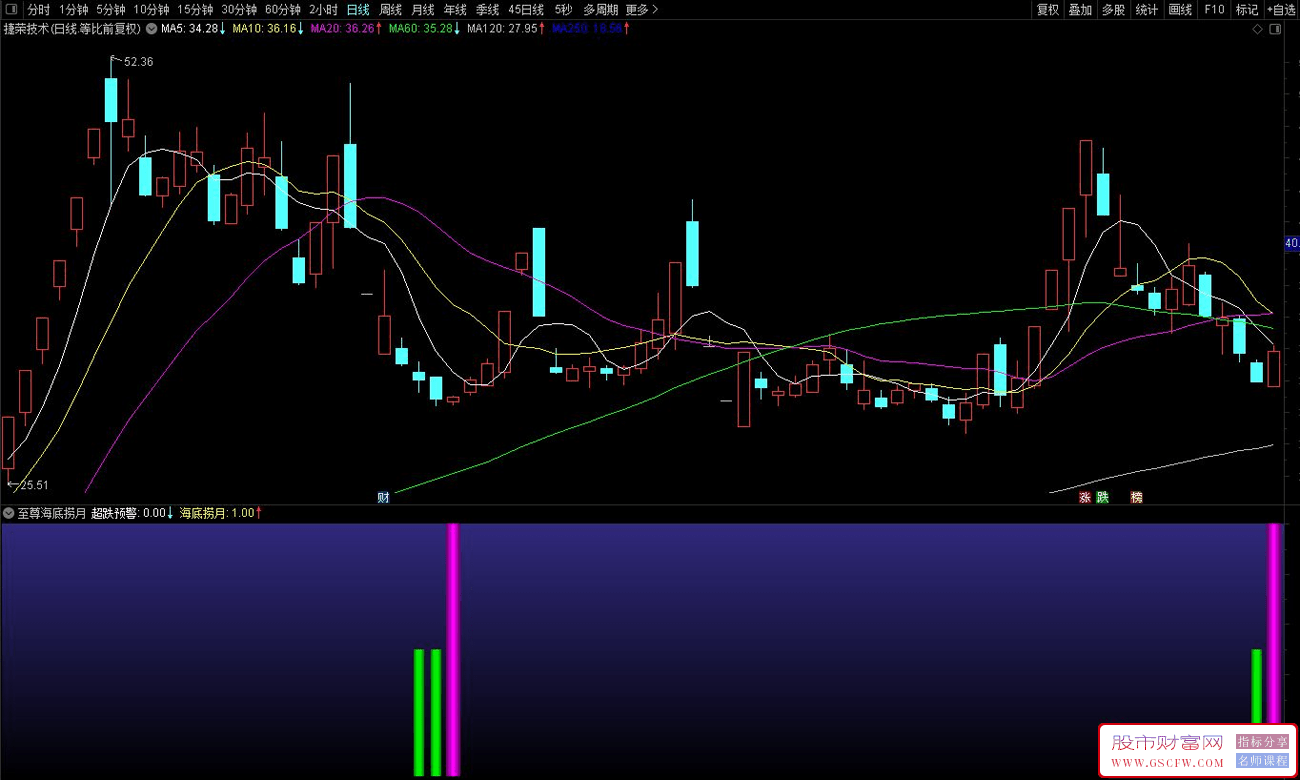
Task: Click the diamond marker icon at top right
Action: pos(1257,29)
